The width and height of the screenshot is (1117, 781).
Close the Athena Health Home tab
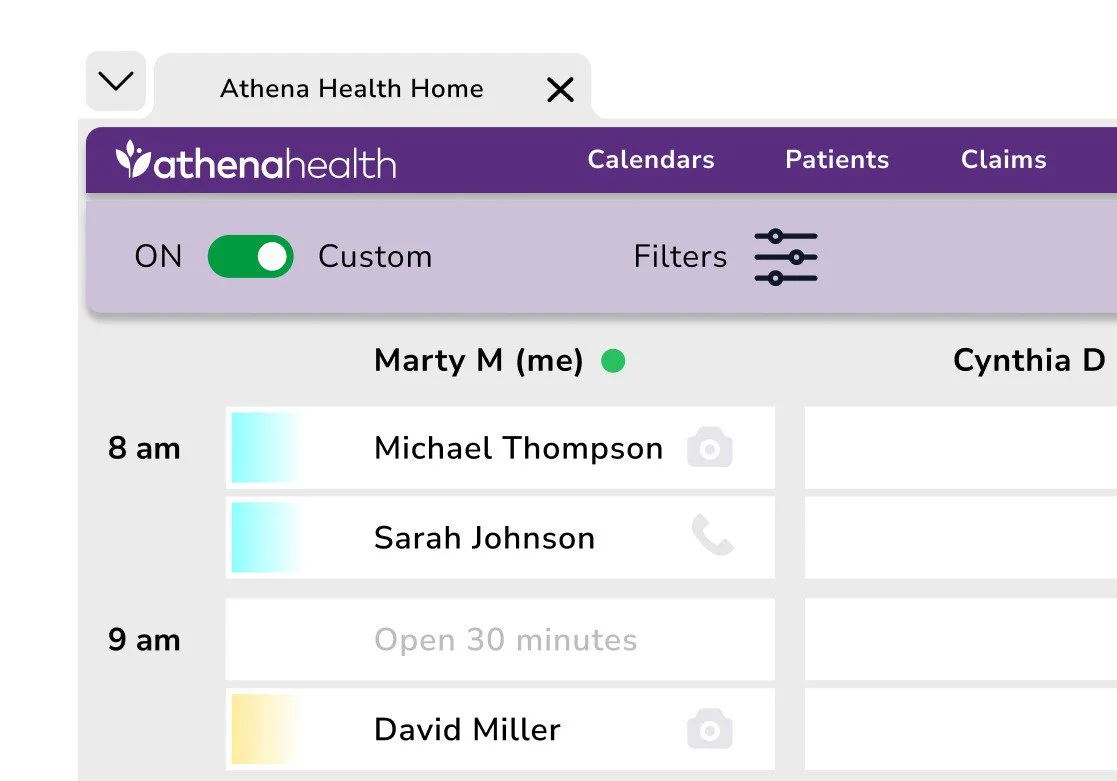pos(560,90)
